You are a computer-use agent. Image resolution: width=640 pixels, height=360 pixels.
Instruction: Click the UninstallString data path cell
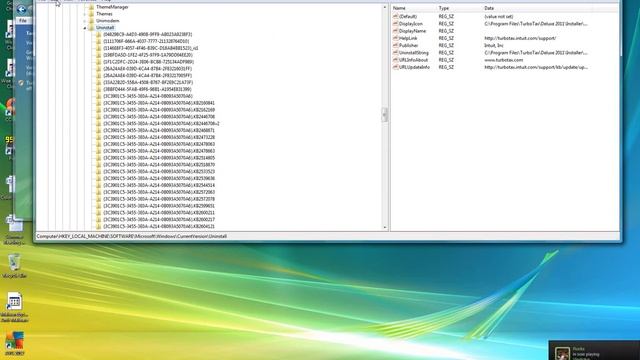click(536, 53)
